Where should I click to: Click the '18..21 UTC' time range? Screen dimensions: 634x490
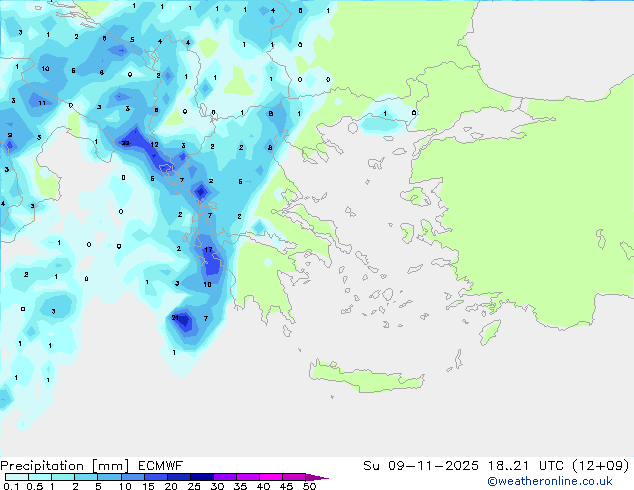coord(526,466)
